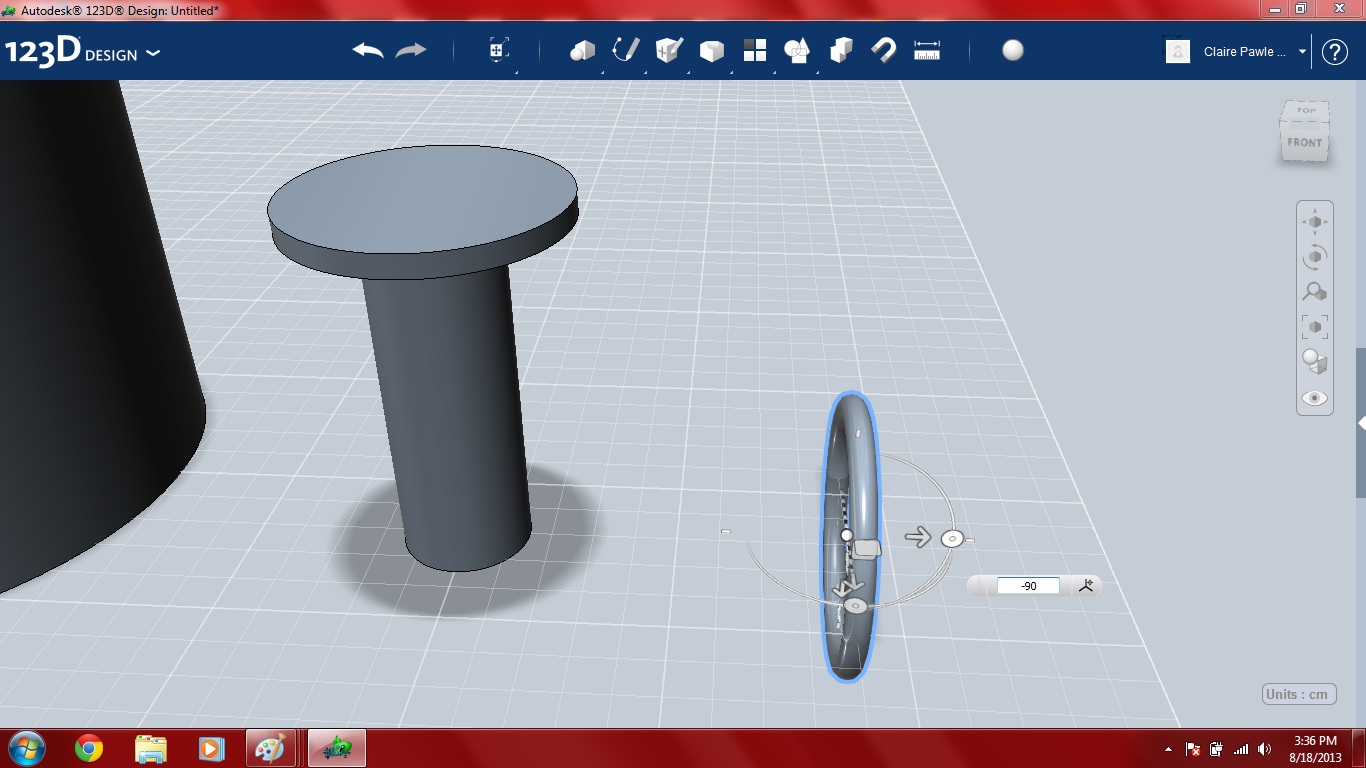Screen dimensions: 1366x768
Task: Expand the right side panel arrow
Action: pos(1361,423)
